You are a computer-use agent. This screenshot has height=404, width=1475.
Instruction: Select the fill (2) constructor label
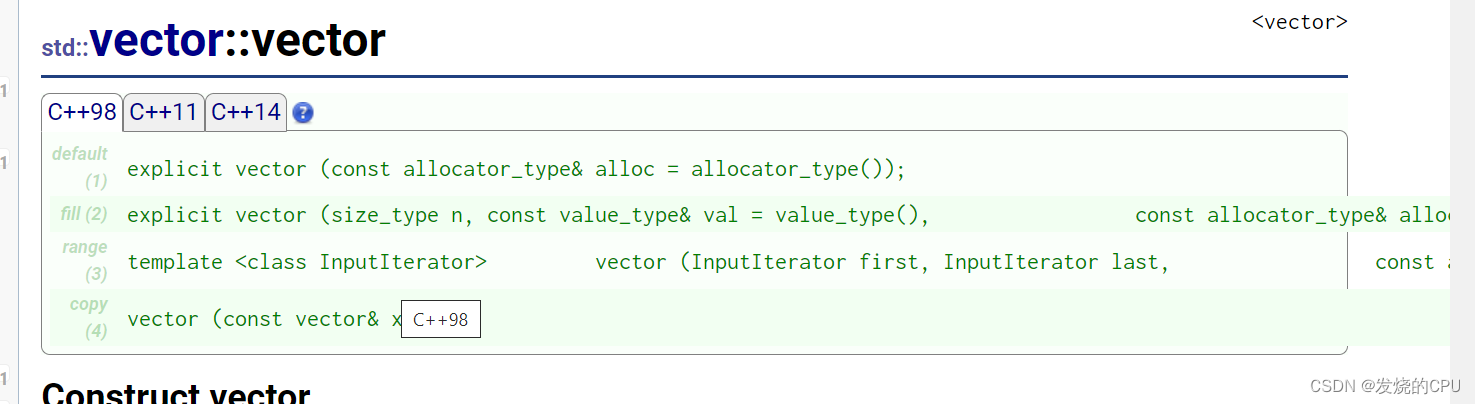click(x=84, y=214)
